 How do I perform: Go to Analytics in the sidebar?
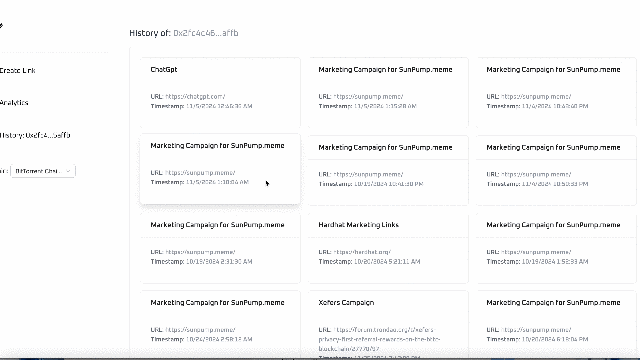pyautogui.click(x=14, y=102)
